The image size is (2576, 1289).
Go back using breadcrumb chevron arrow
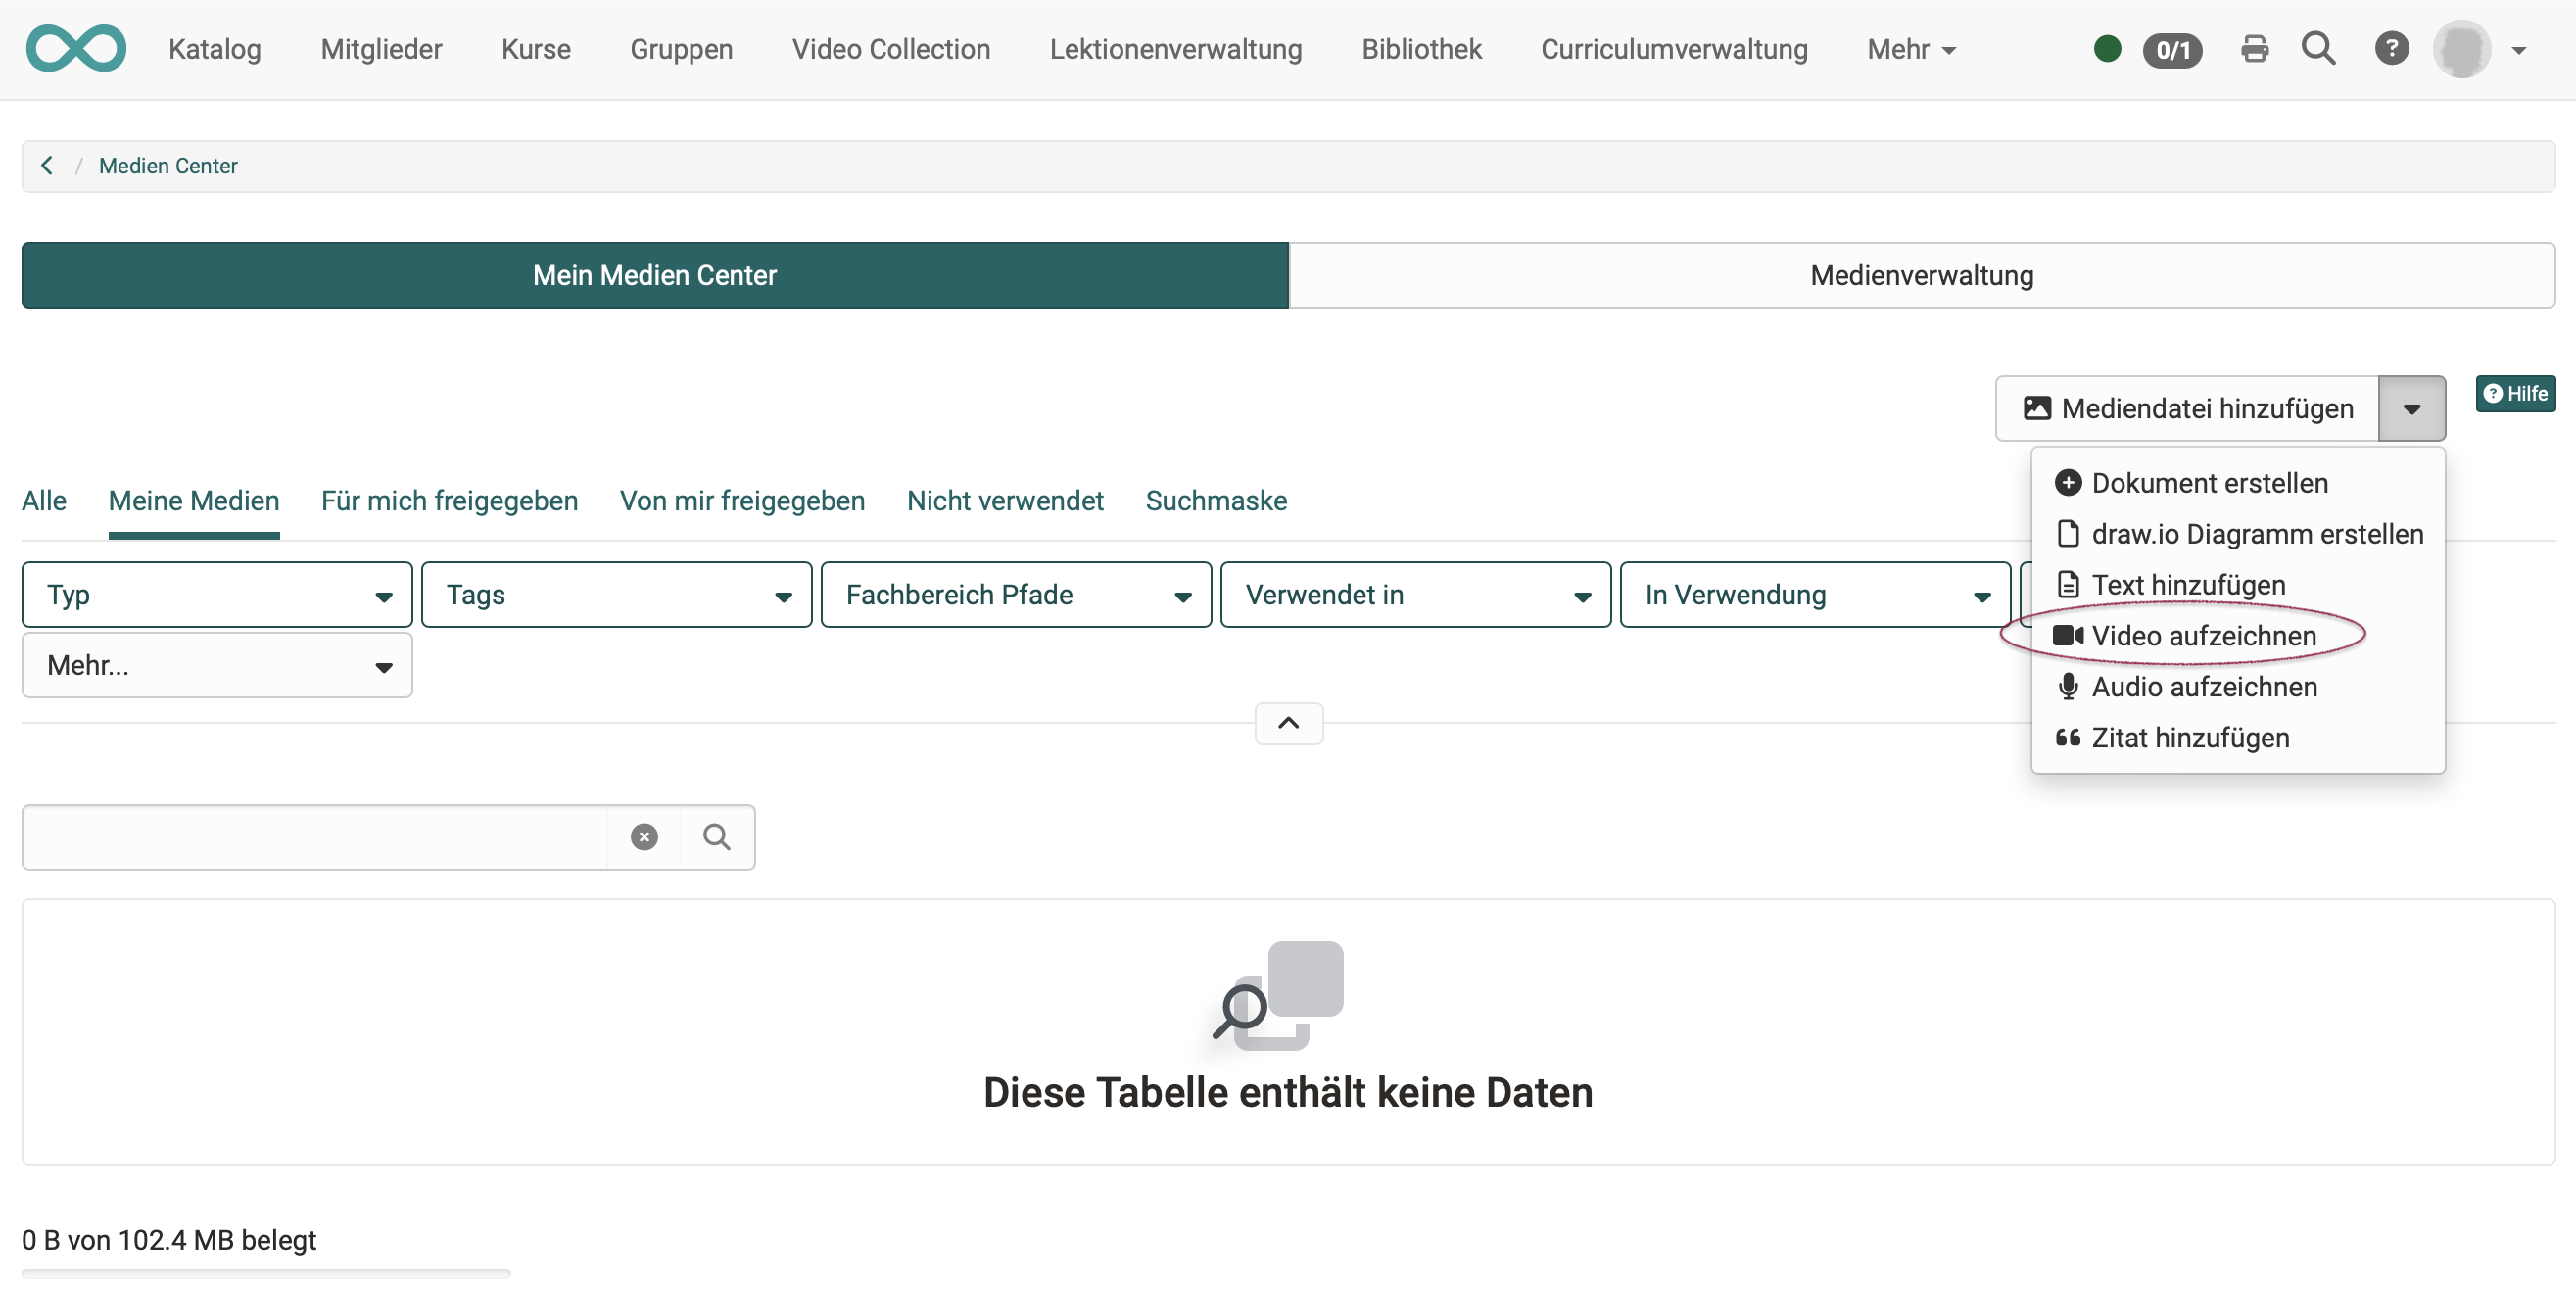[x=47, y=166]
